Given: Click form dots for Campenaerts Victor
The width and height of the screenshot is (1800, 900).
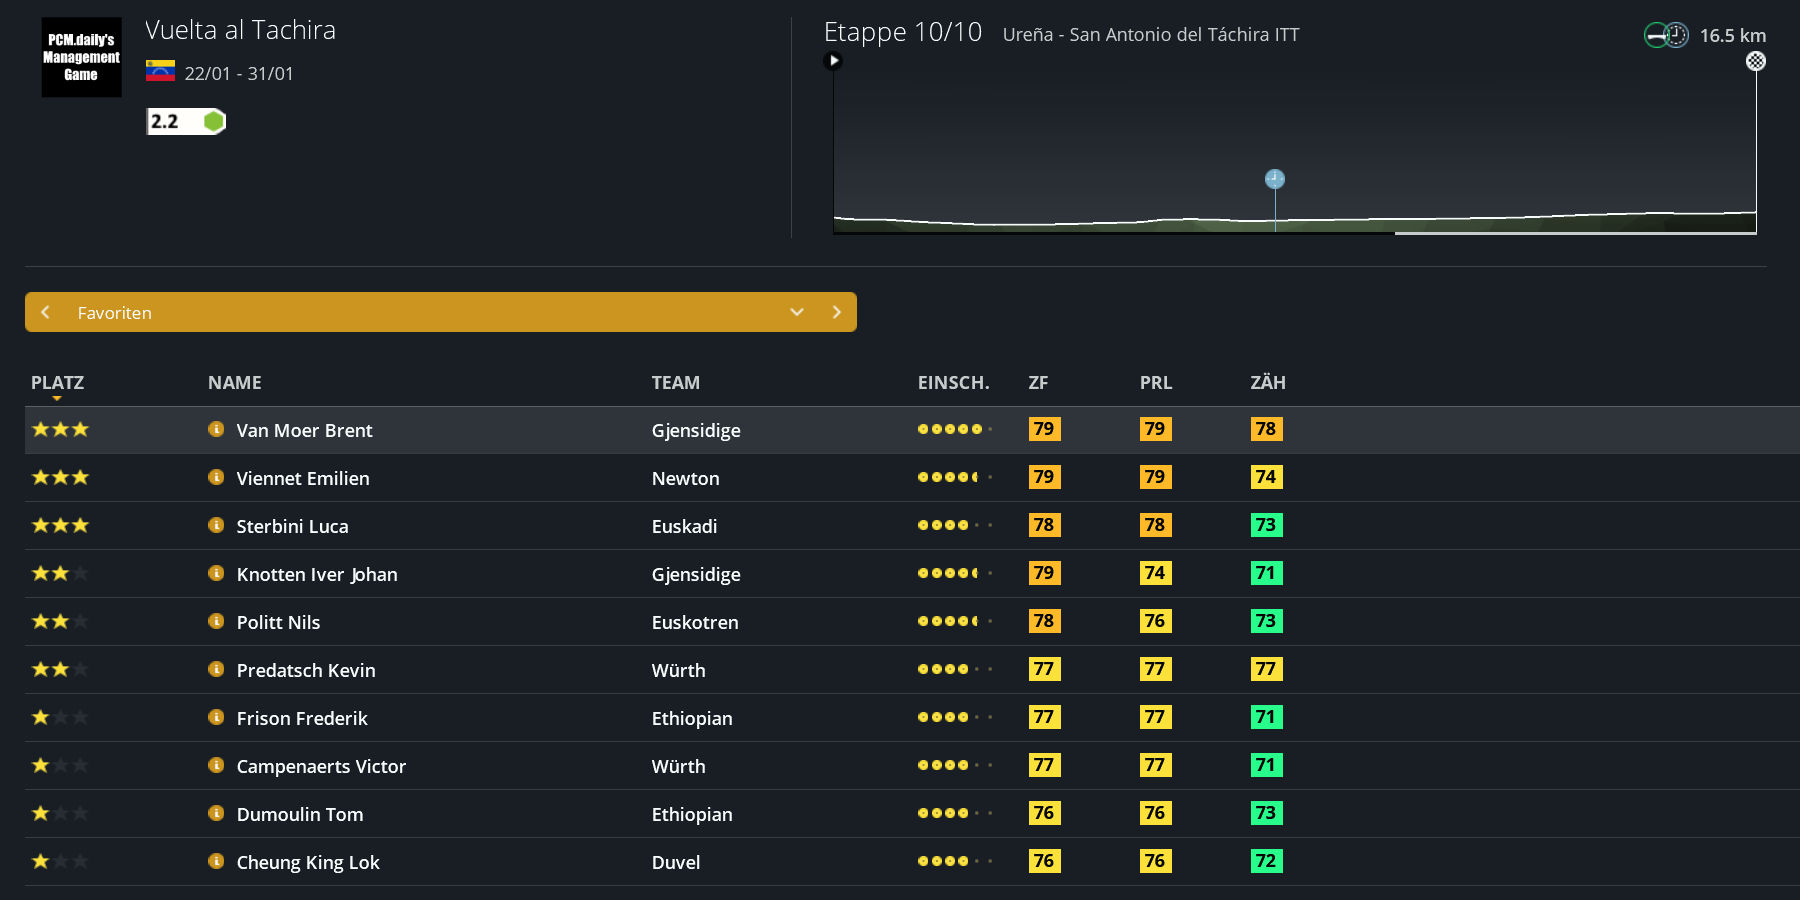Looking at the screenshot, I should pyautogui.click(x=955, y=765).
